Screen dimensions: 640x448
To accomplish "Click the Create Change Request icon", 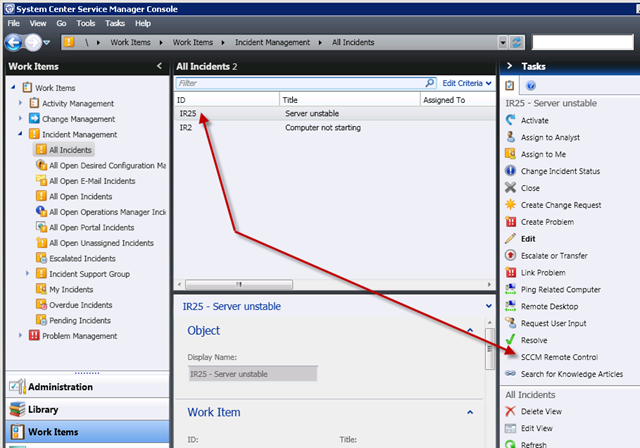I will point(510,205).
